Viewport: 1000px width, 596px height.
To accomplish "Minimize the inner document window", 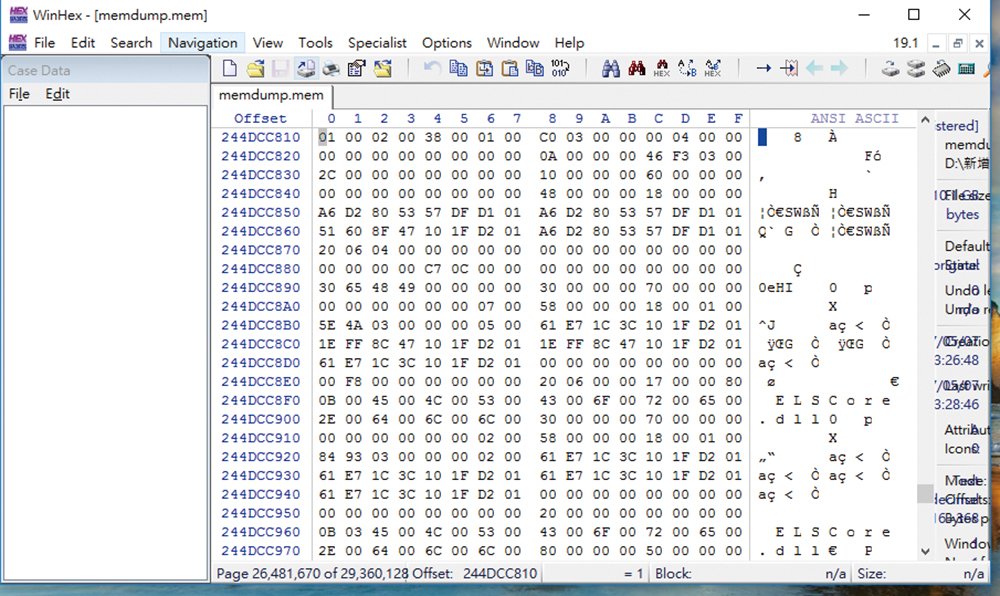I will tap(936, 44).
